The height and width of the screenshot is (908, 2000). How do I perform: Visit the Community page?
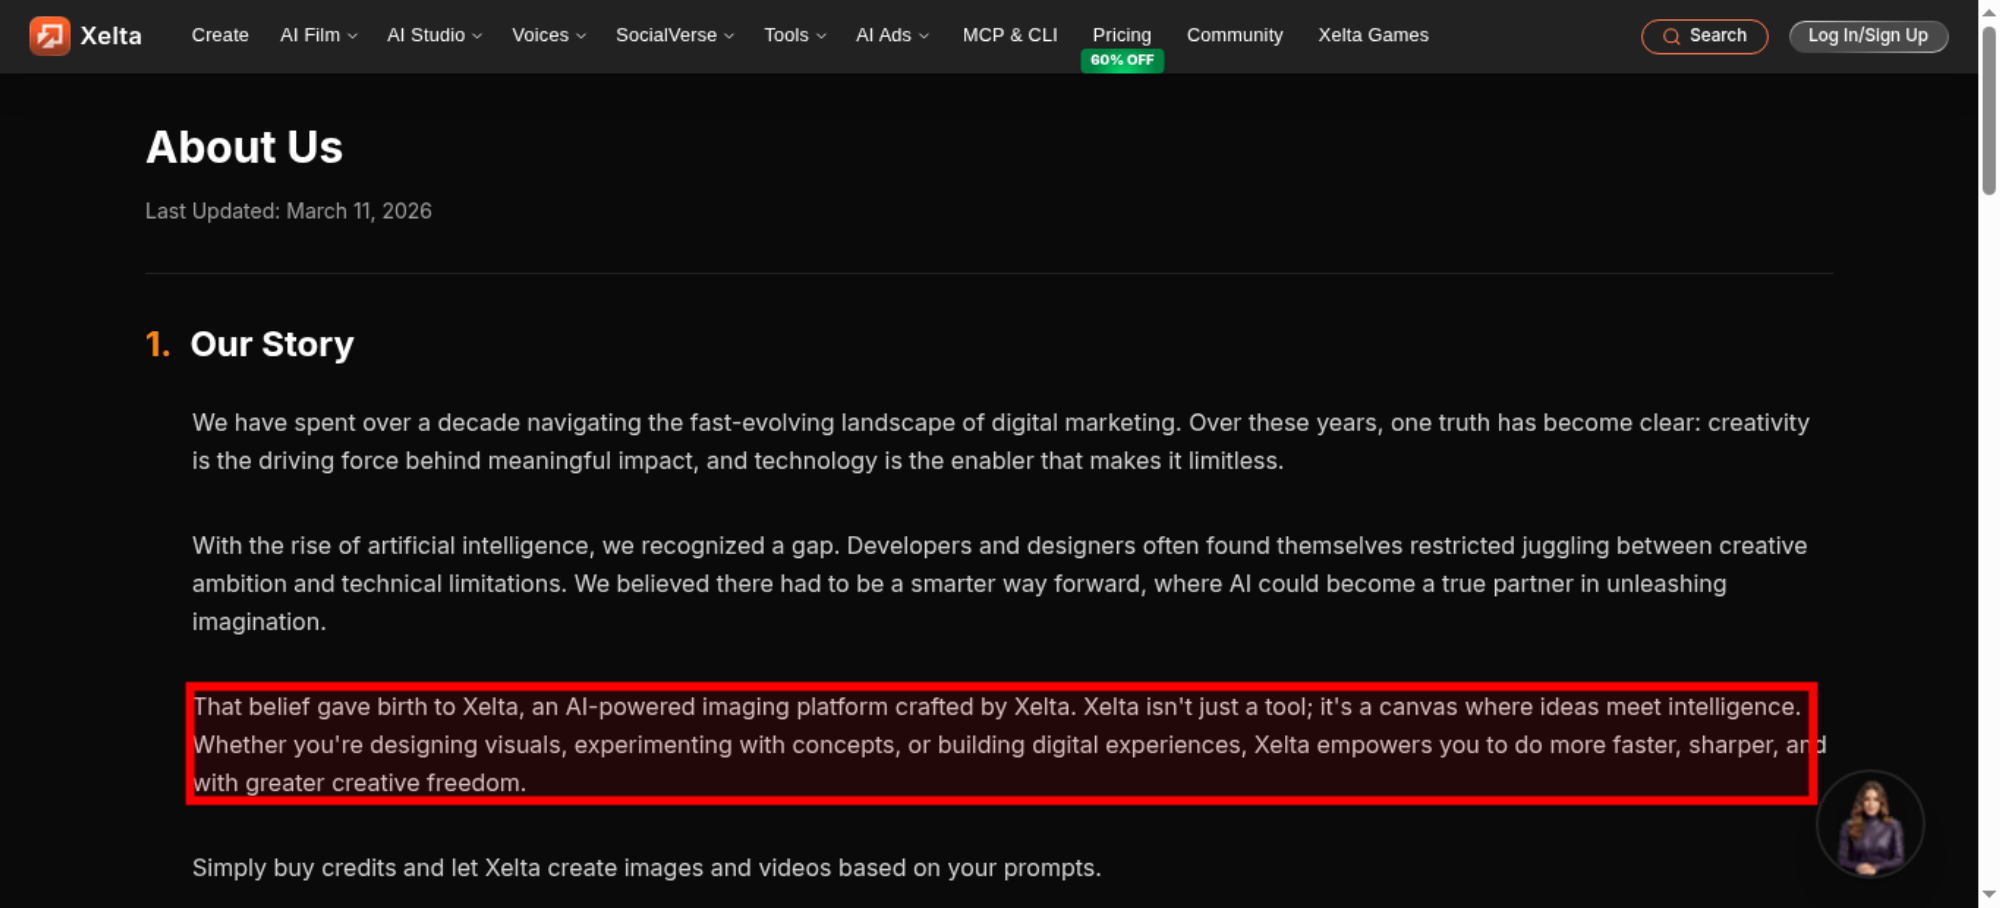click(x=1235, y=35)
